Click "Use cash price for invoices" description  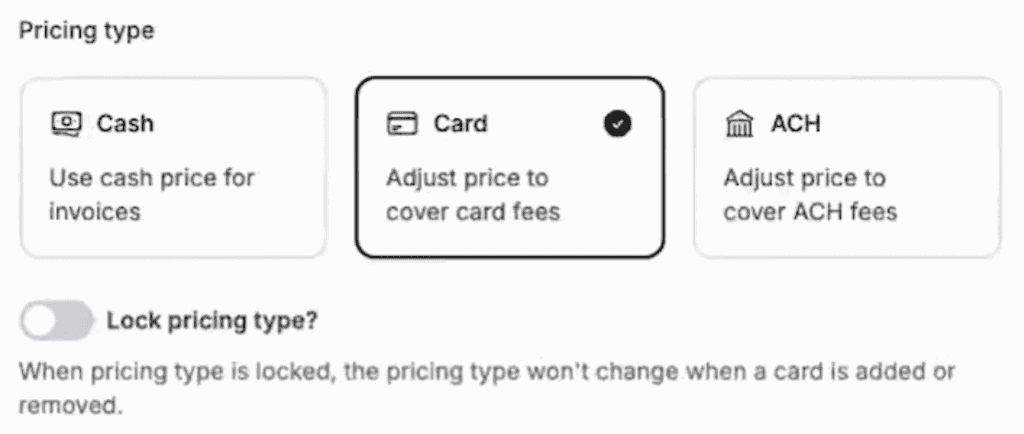pyautogui.click(x=152, y=195)
